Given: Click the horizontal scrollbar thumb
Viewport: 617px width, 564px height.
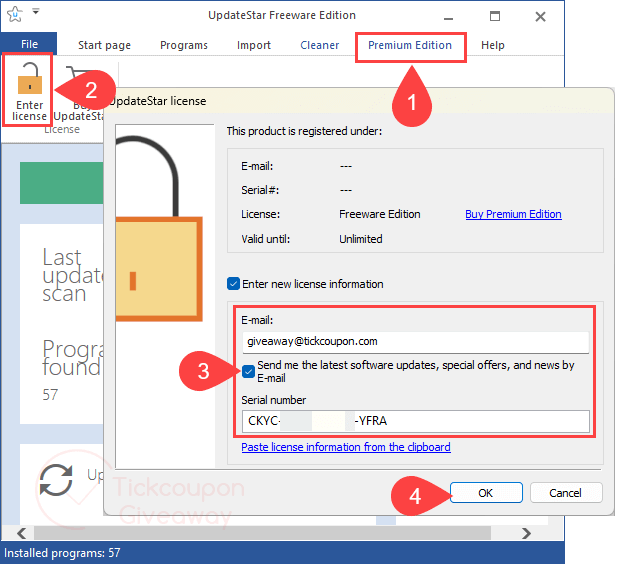Looking at the screenshot, I should click(262, 533).
